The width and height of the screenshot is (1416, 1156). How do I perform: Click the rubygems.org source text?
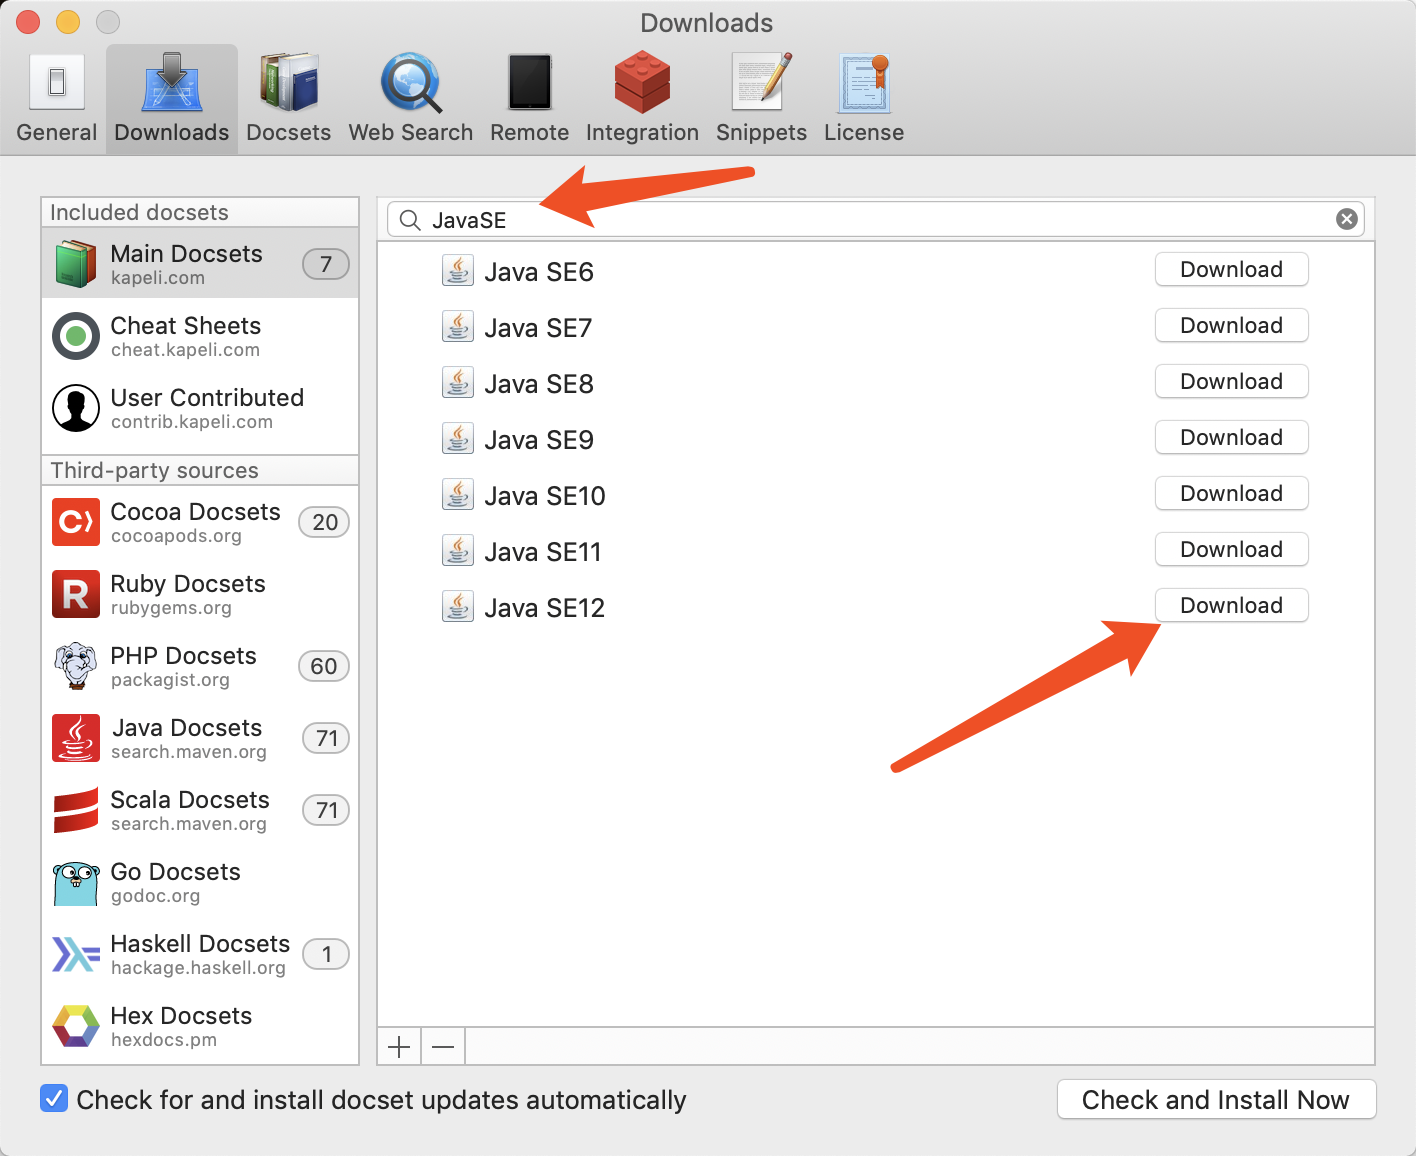[x=171, y=608]
